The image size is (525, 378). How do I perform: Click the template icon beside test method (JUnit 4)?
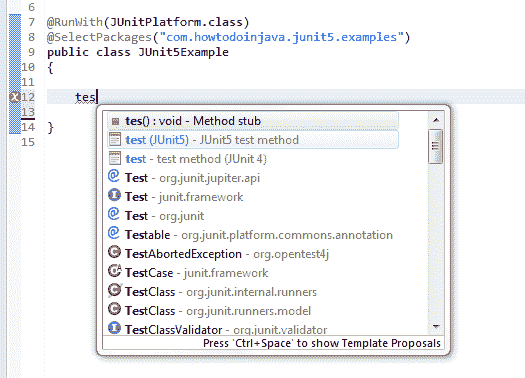115,158
